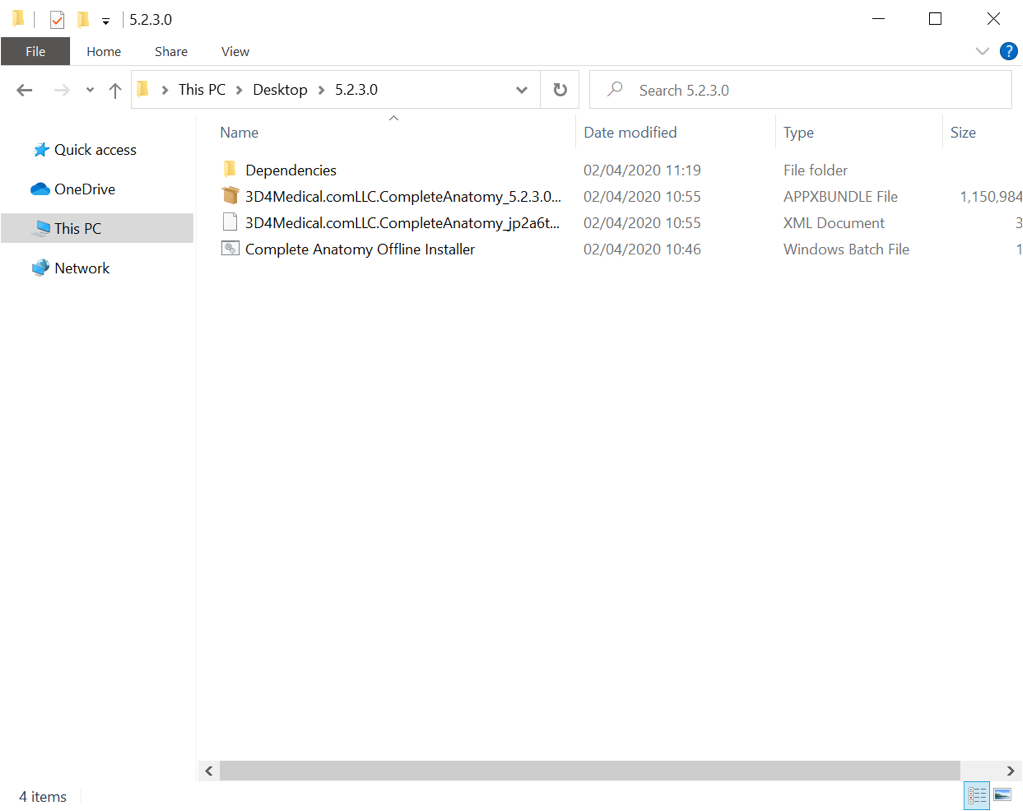Viewport: 1023px width, 811px height.
Task: Go up one folder level arrow
Action: point(115,90)
